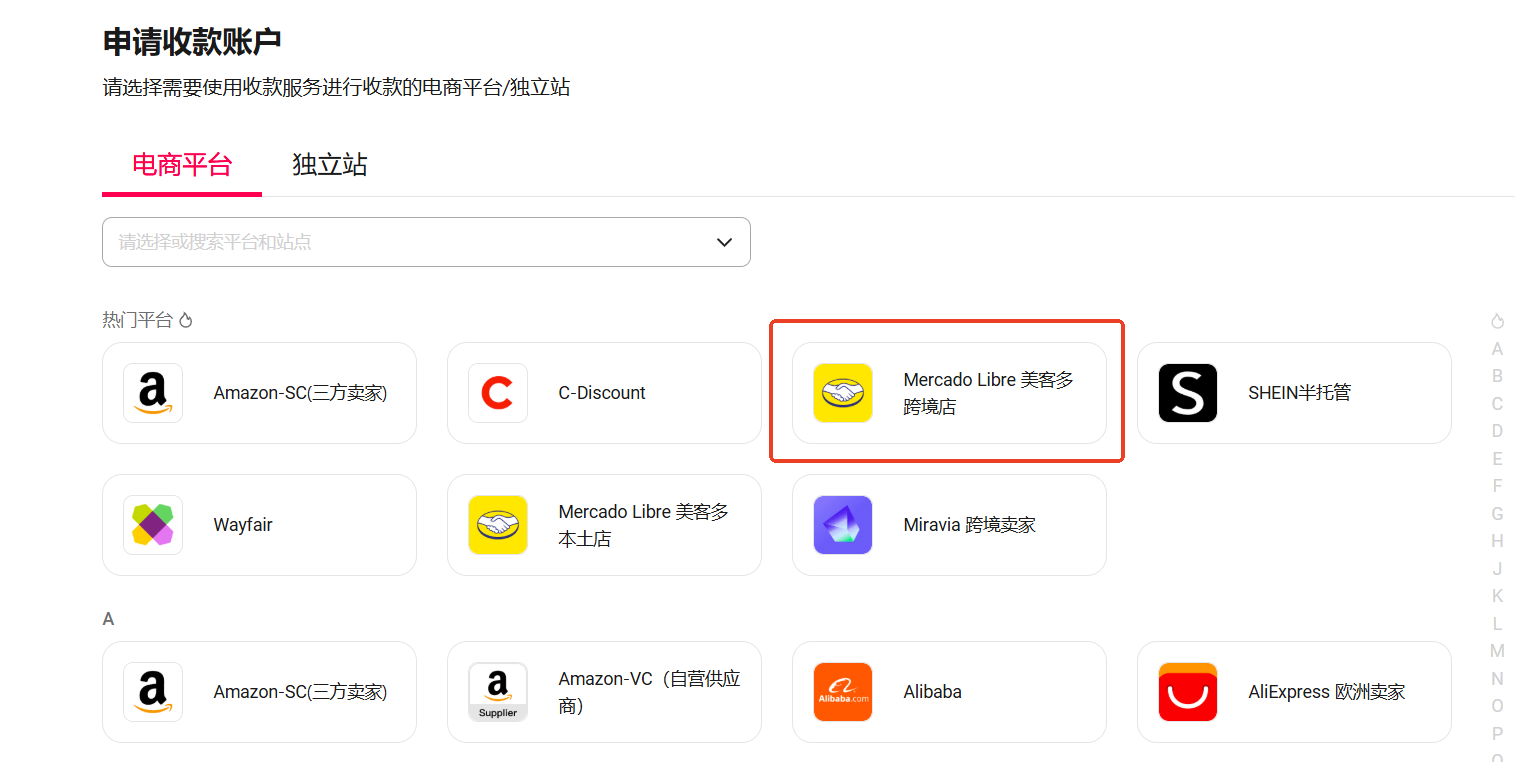The height and width of the screenshot is (762, 1538).
Task: Click letter K in the alphabet index
Action: click(1497, 596)
